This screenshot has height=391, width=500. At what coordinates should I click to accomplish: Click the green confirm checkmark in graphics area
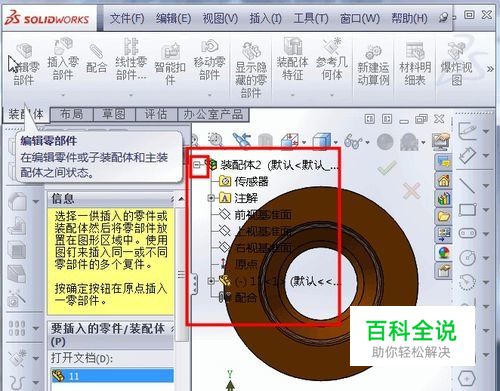(387, 168)
